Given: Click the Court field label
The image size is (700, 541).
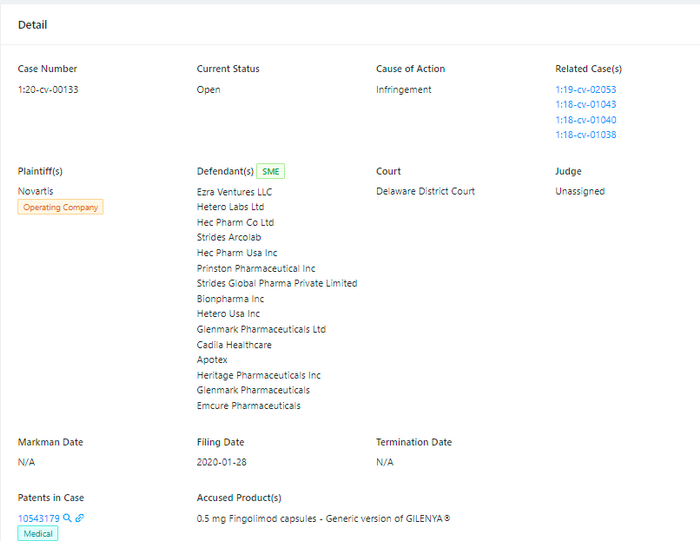Looking at the screenshot, I should coord(388,171).
